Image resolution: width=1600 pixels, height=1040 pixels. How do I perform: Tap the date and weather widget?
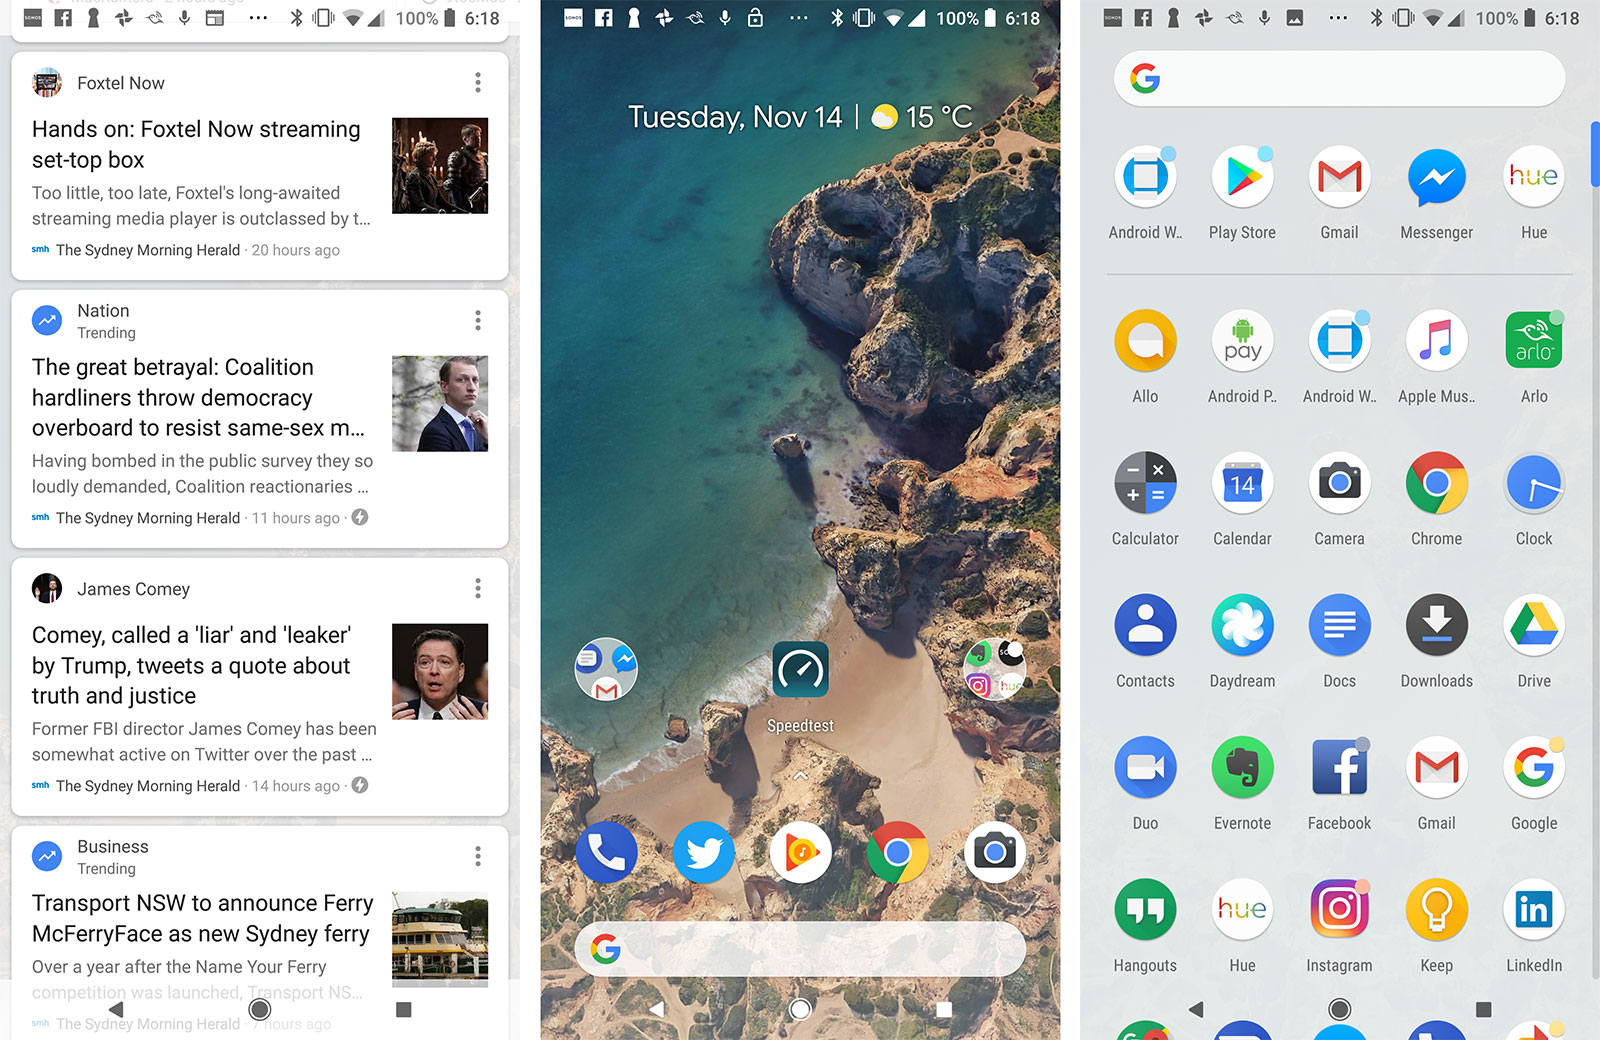[x=800, y=117]
